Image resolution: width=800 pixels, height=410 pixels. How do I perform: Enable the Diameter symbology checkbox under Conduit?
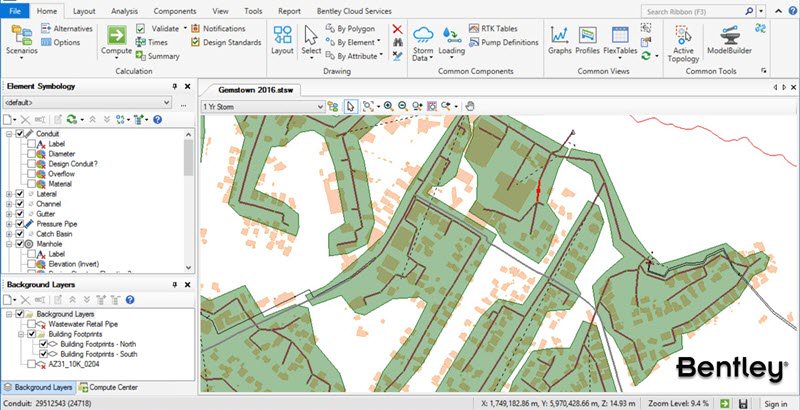click(32, 154)
